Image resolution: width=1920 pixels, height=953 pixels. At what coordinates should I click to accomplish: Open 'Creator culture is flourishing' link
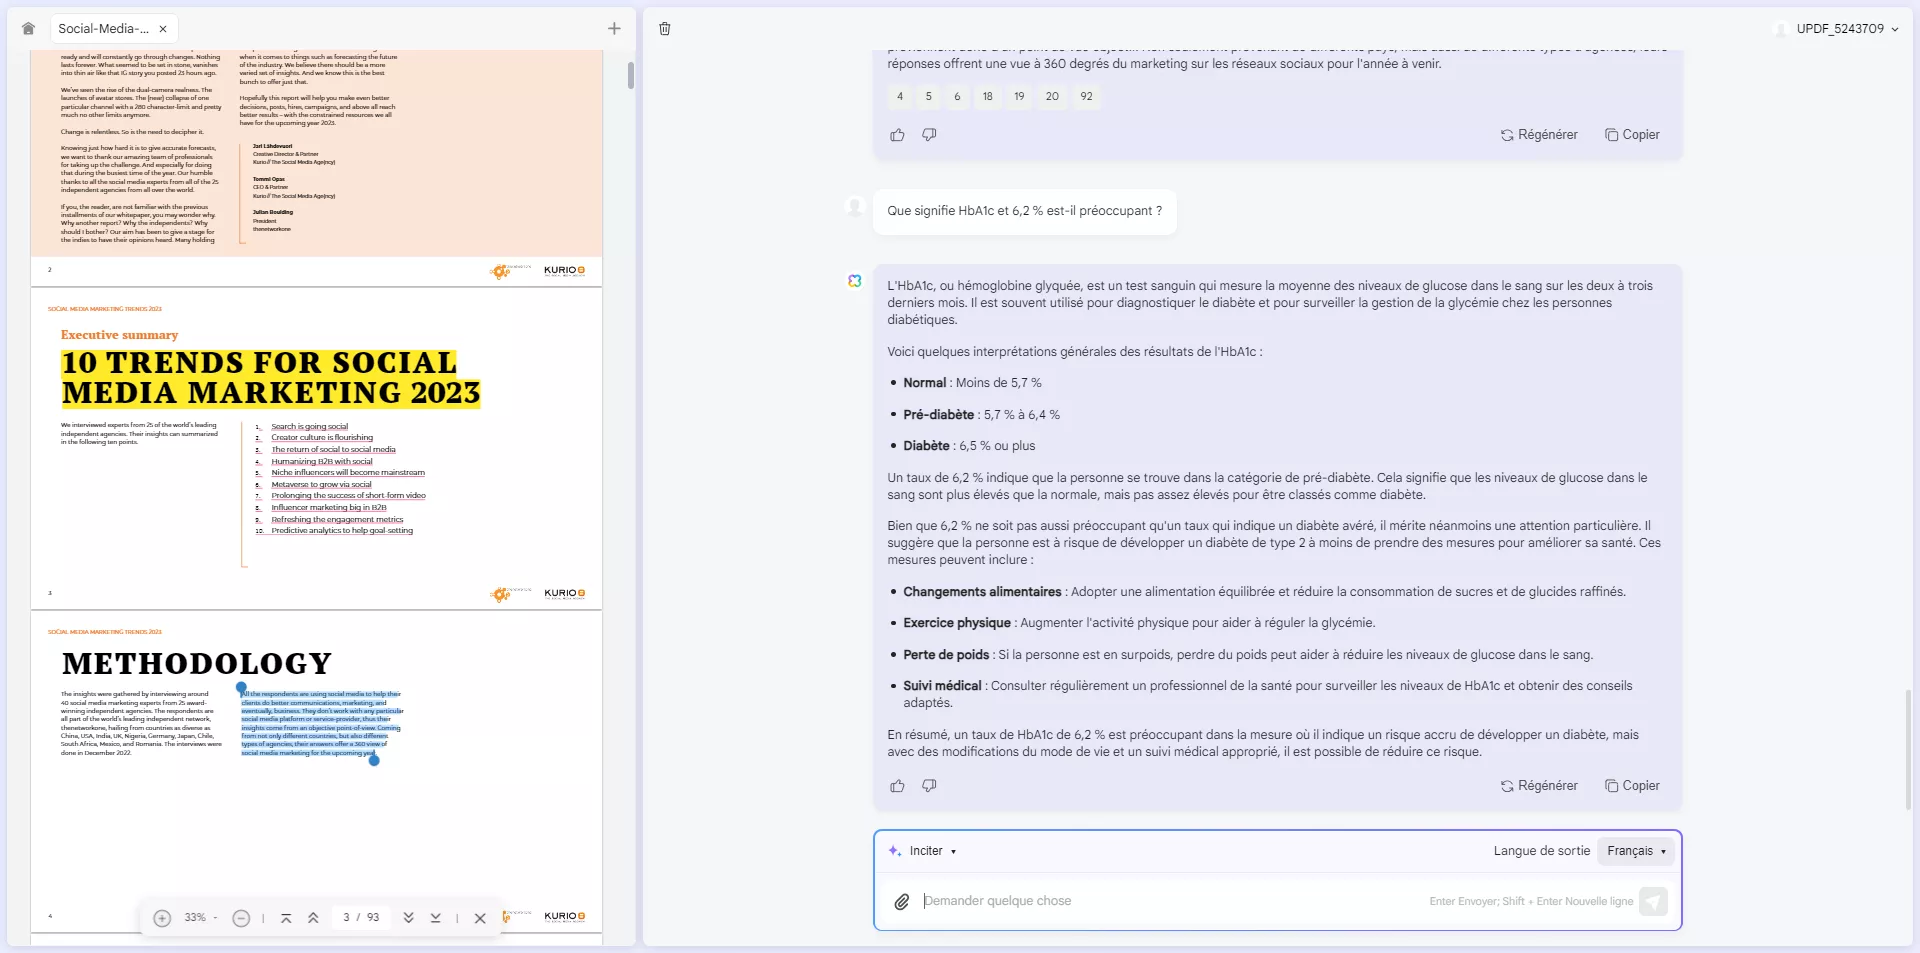click(x=322, y=438)
